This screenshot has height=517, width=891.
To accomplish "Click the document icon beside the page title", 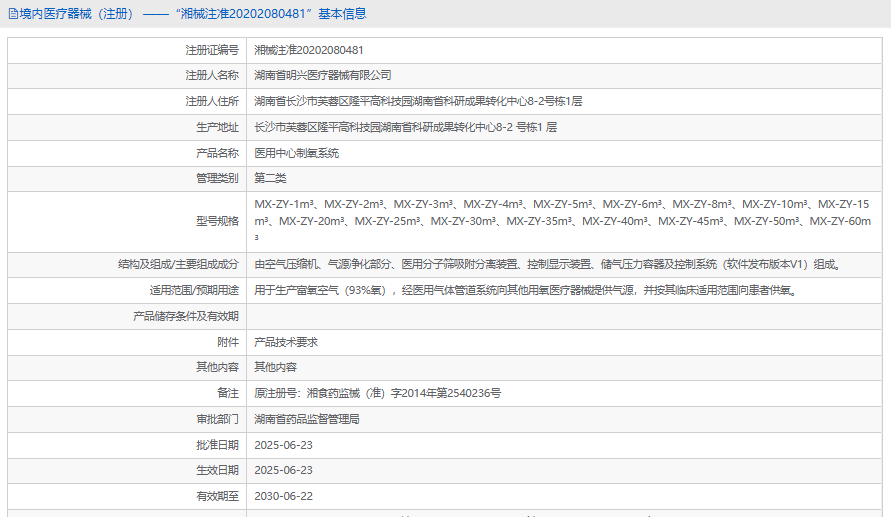I will pos(13,14).
